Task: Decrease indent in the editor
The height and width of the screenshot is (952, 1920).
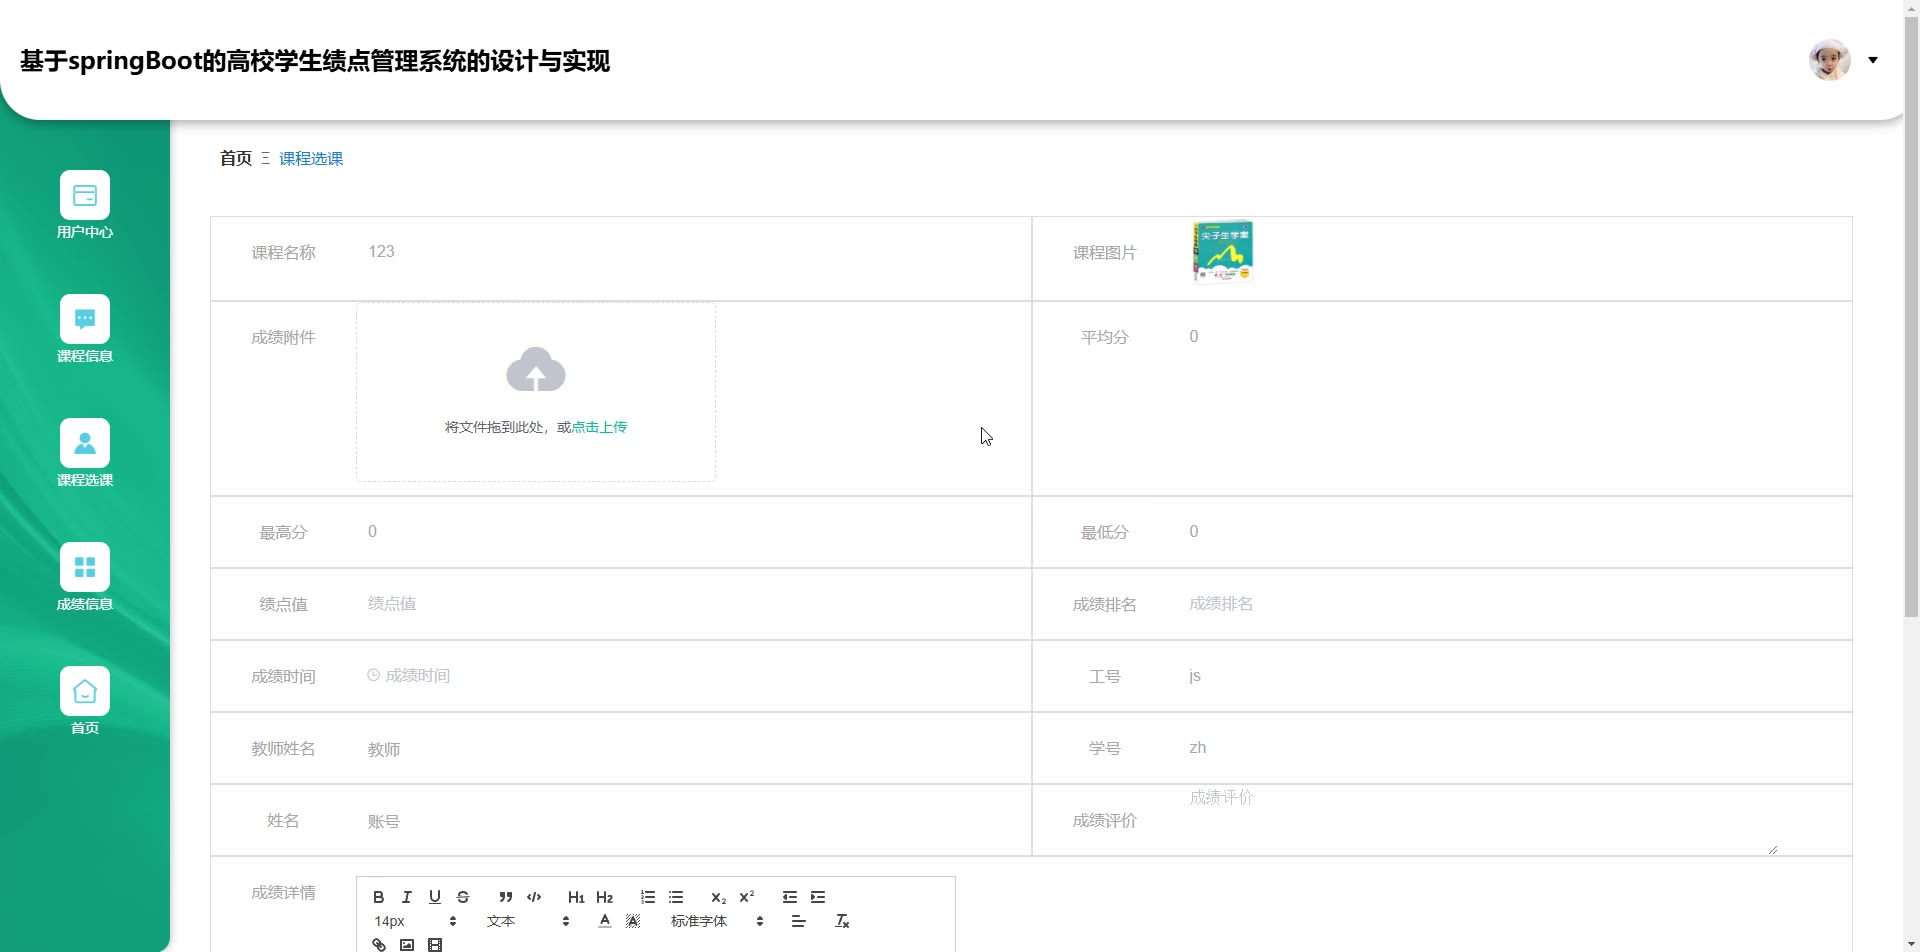Action: 790,897
